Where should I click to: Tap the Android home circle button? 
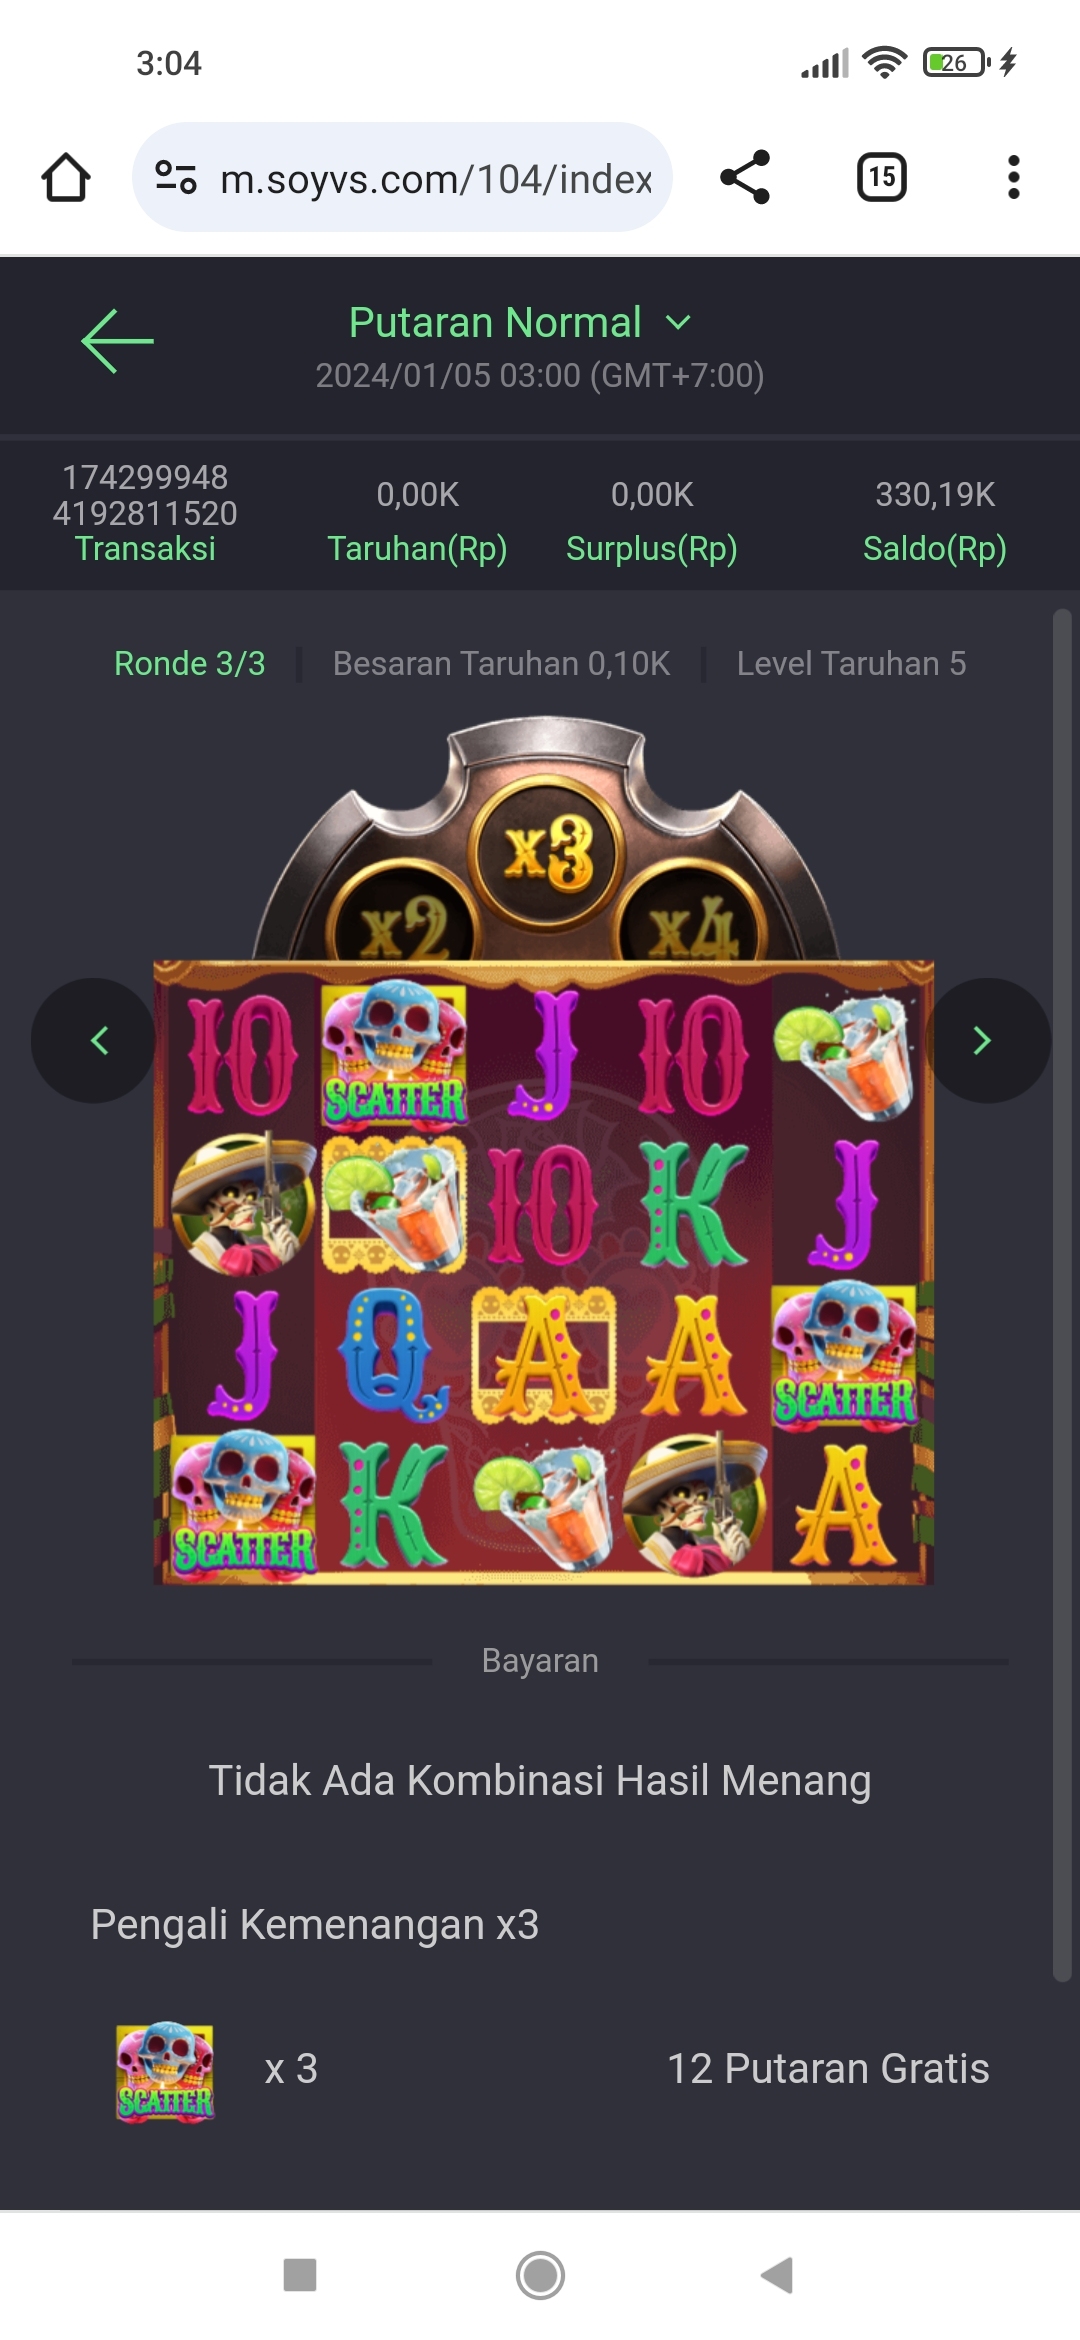(x=540, y=2275)
